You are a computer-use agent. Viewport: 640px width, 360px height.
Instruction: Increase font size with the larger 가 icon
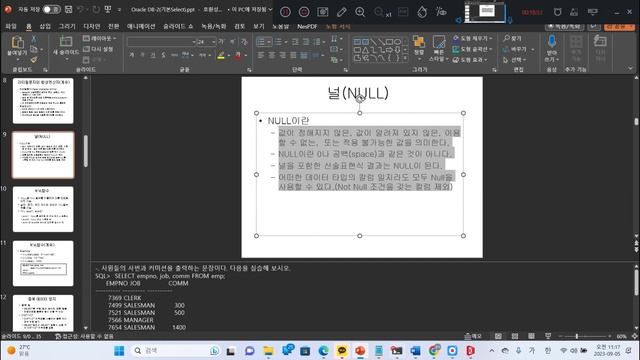pos(221,42)
